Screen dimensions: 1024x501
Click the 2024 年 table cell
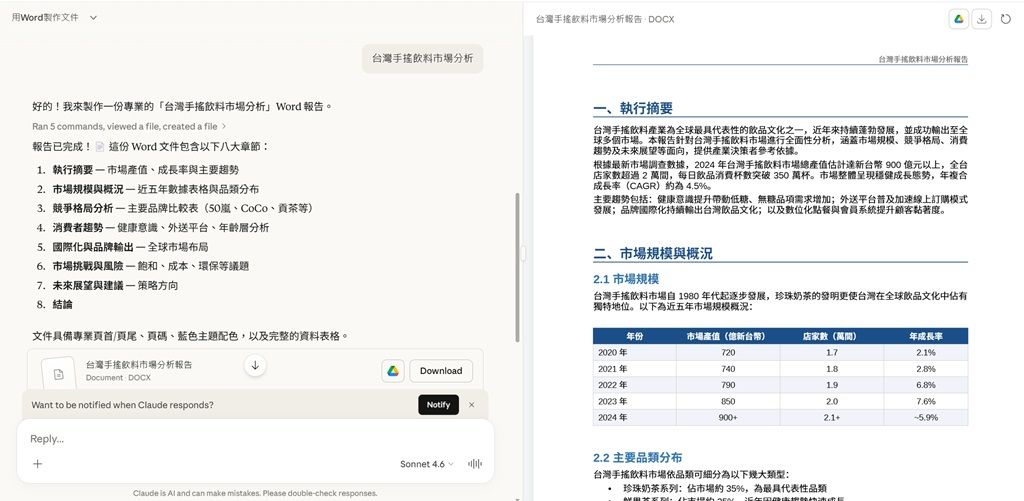coord(634,417)
